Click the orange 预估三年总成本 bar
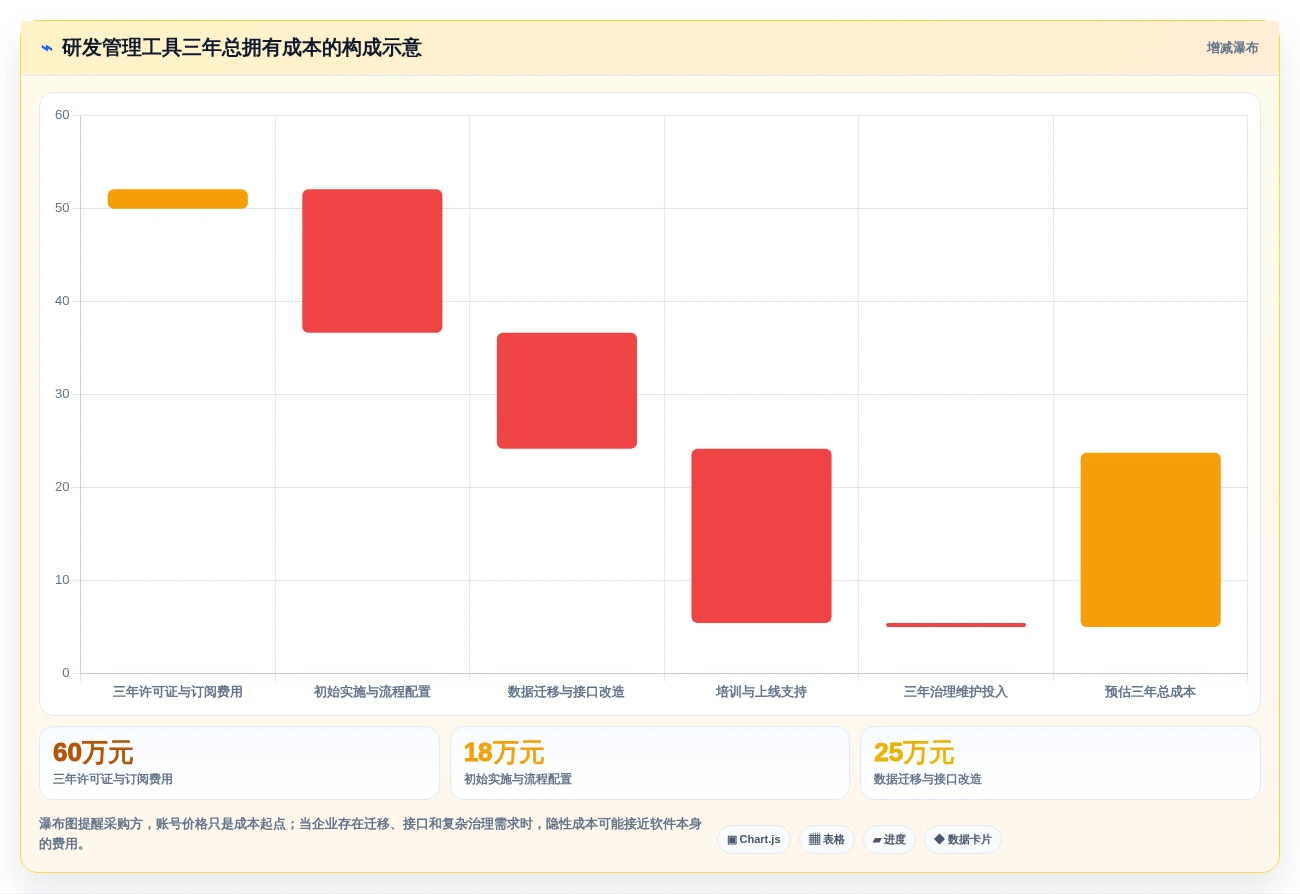This screenshot has width=1300, height=894. click(1151, 540)
